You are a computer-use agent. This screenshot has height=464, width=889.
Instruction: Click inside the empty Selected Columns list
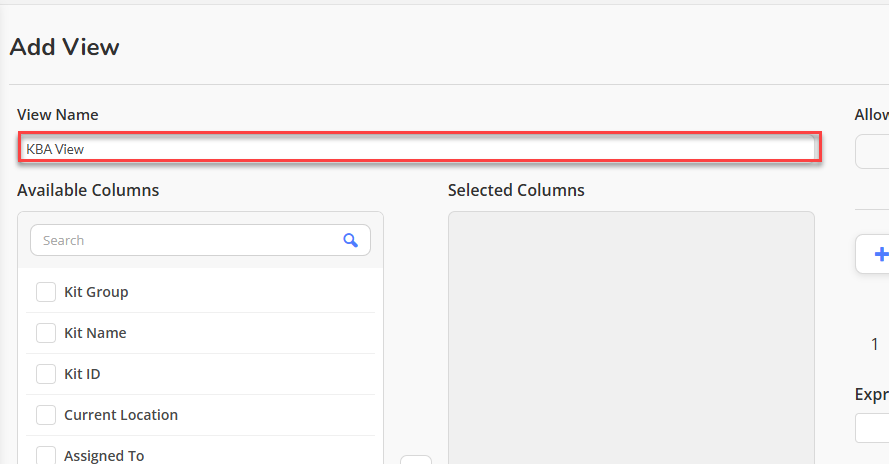click(631, 338)
